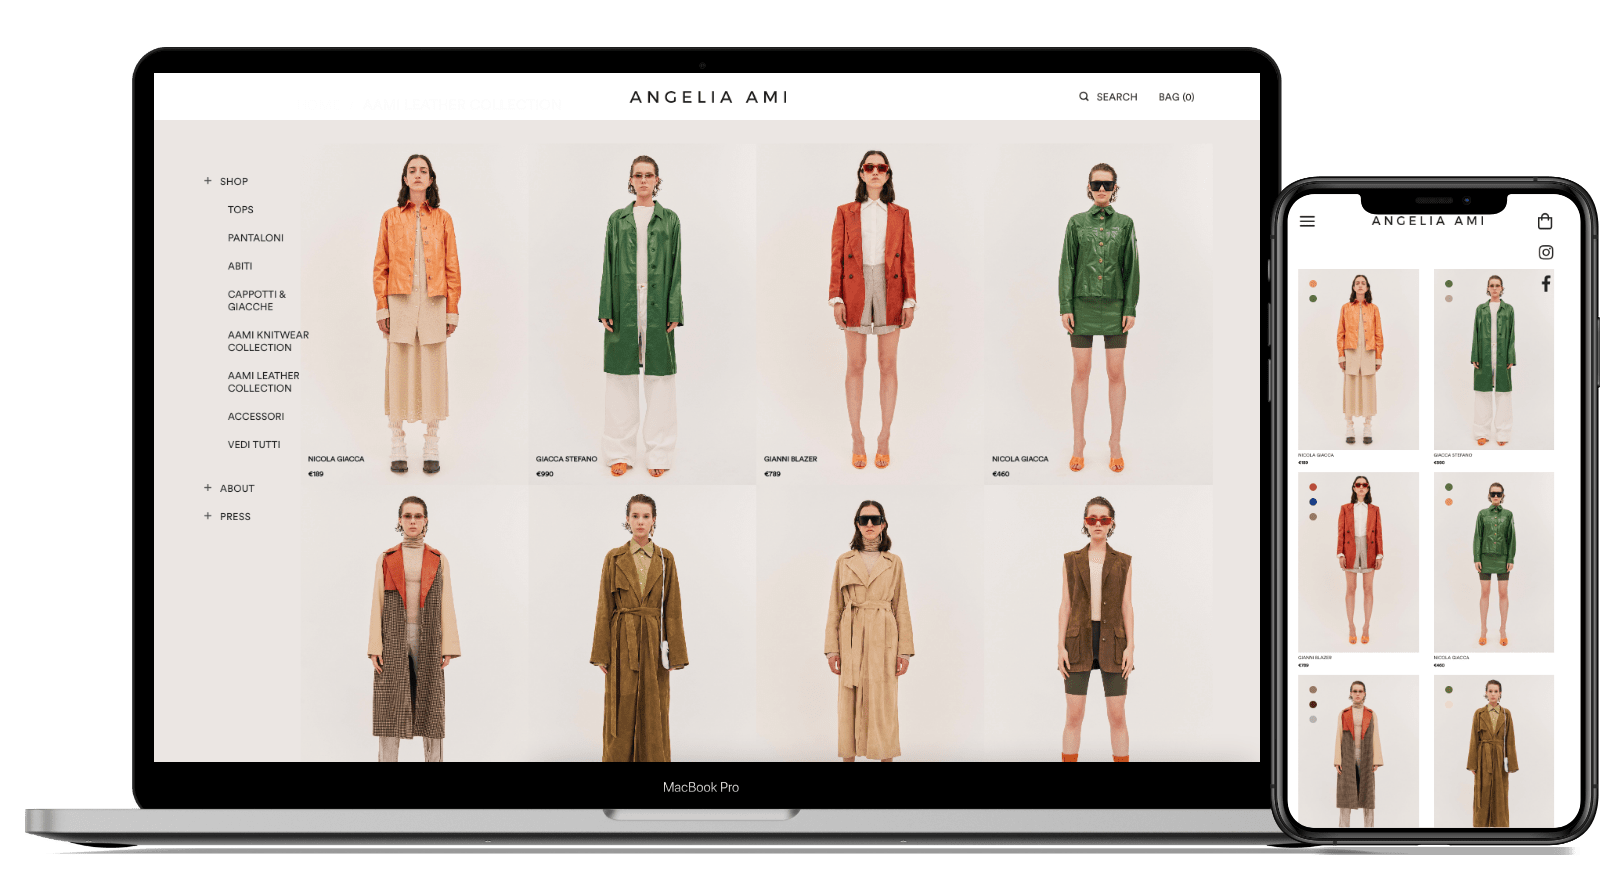Image resolution: width=1600 pixels, height=888 pixels.
Task: Click the laptop NICOLA GIACCA name above €189
Action: [336, 459]
